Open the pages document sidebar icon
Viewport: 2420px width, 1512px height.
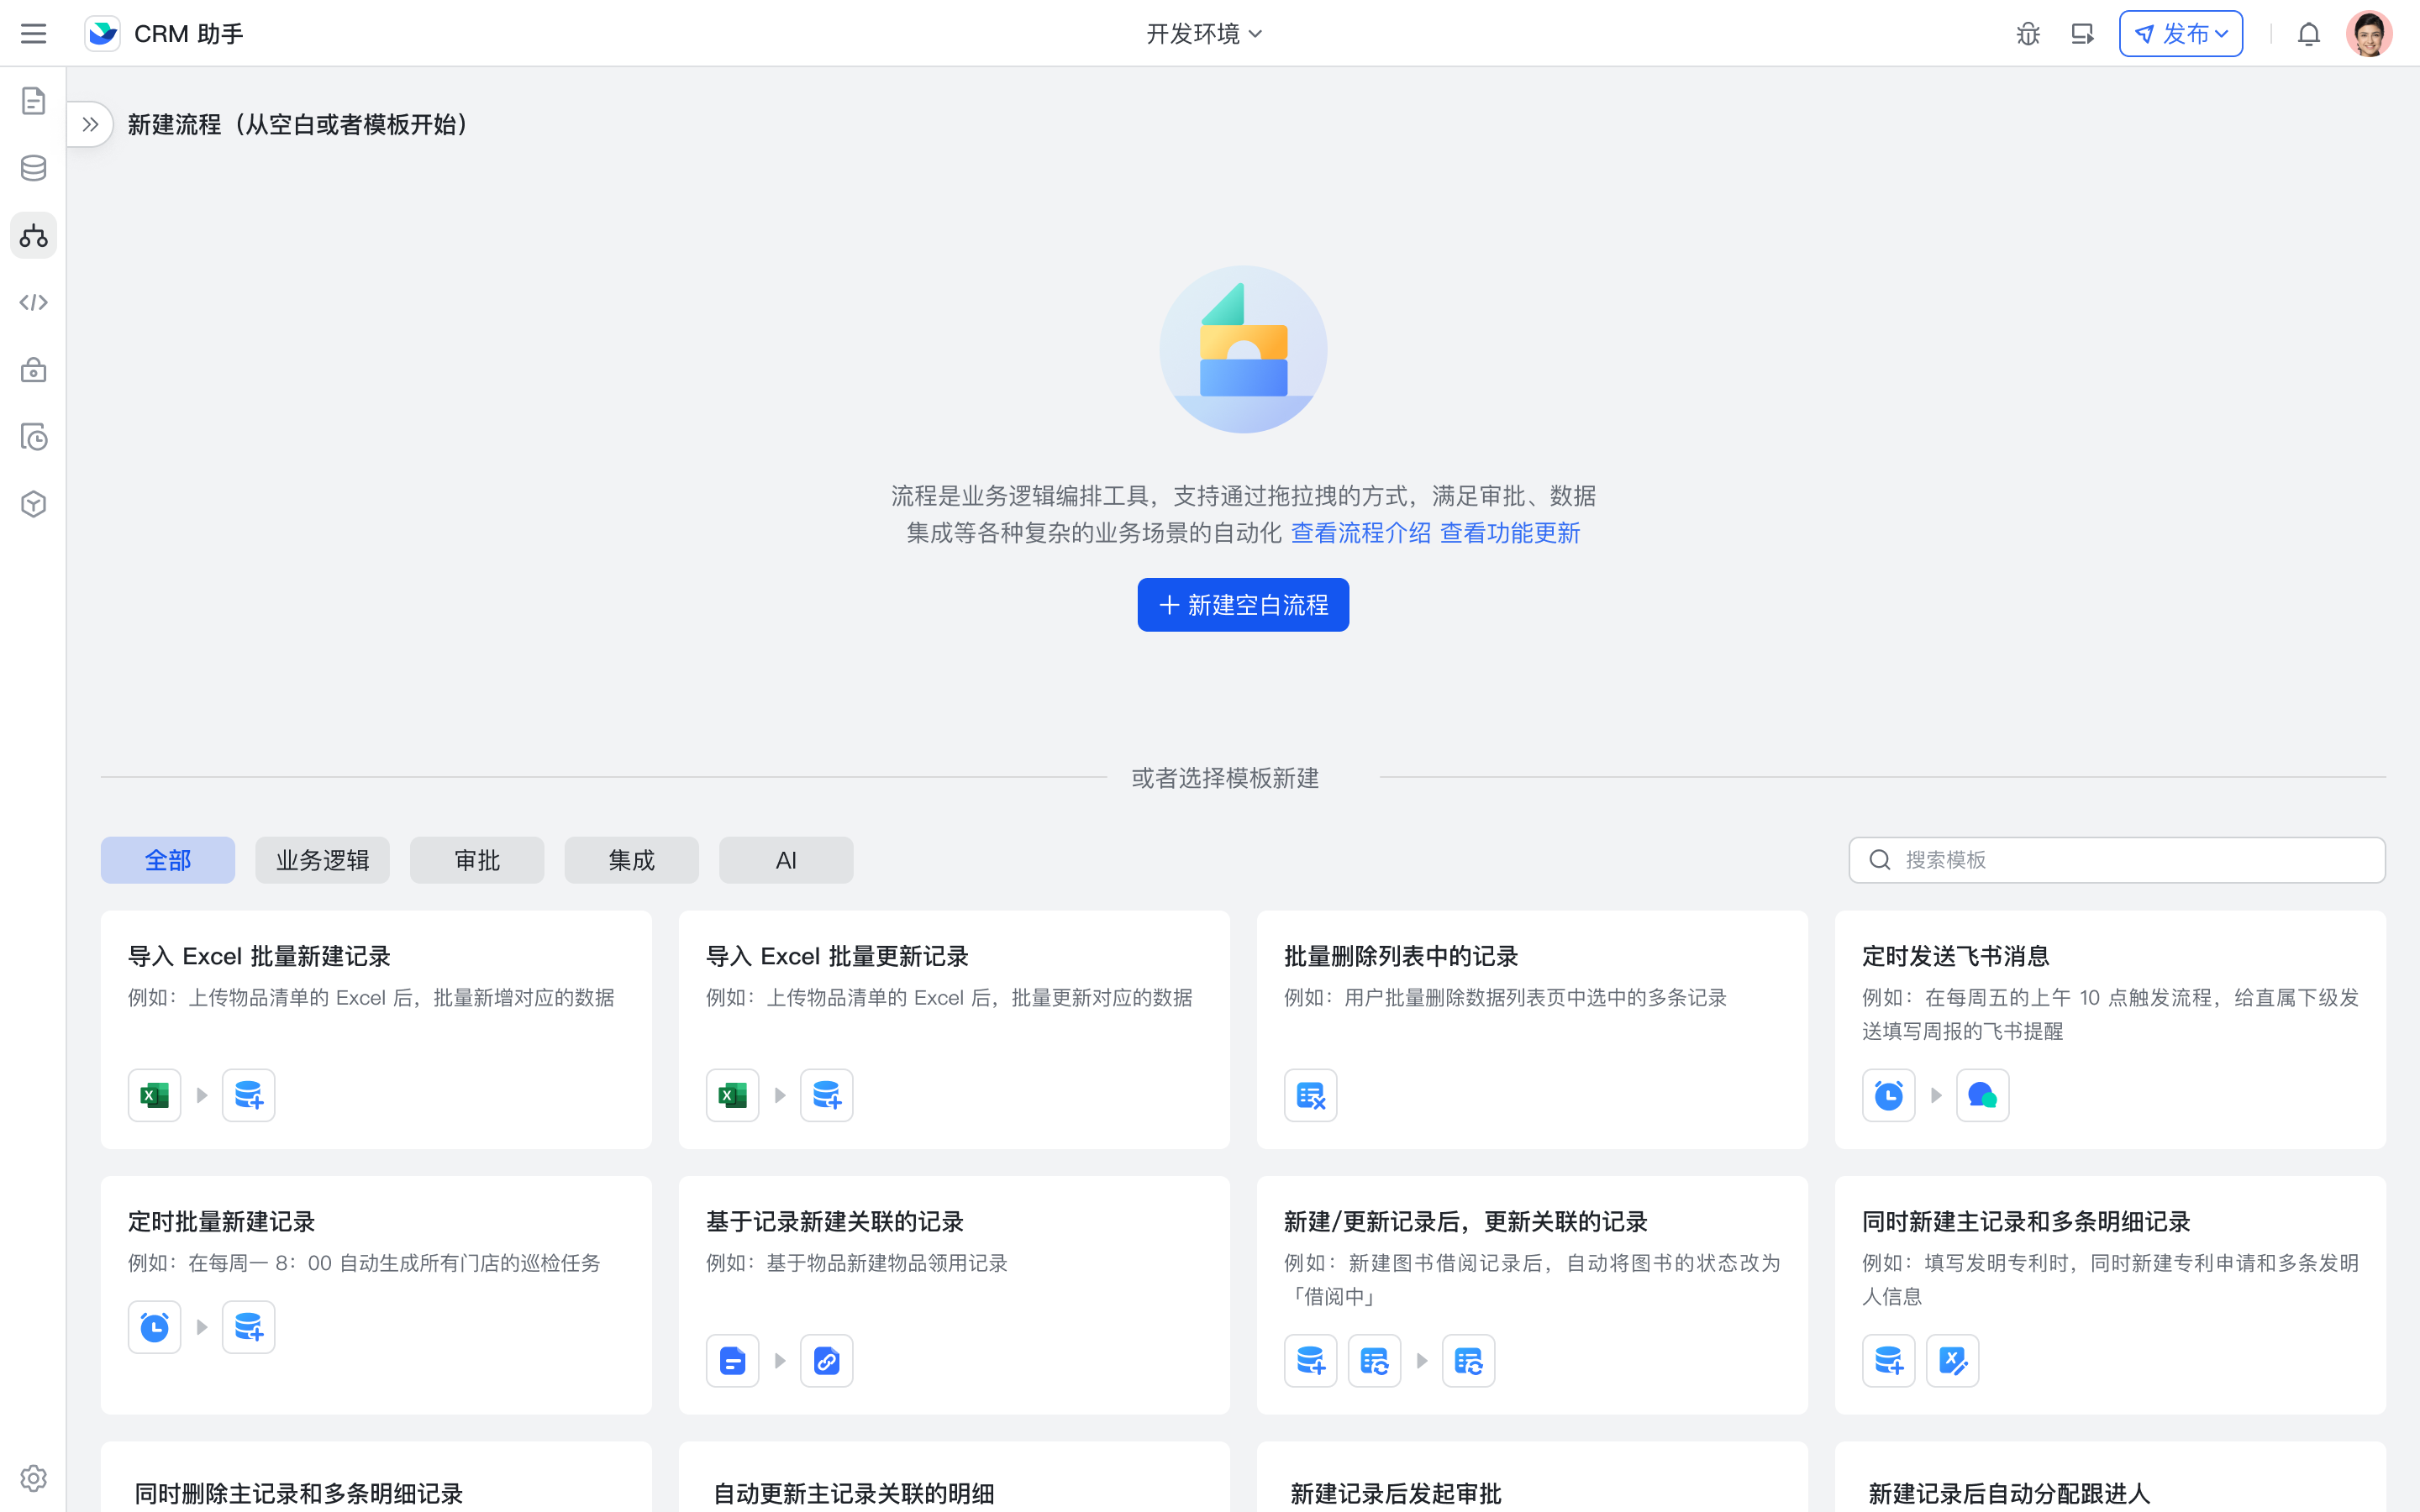tap(33, 101)
